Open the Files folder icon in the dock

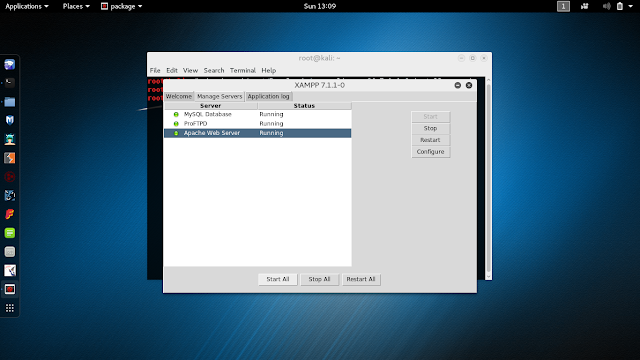pos(9,102)
